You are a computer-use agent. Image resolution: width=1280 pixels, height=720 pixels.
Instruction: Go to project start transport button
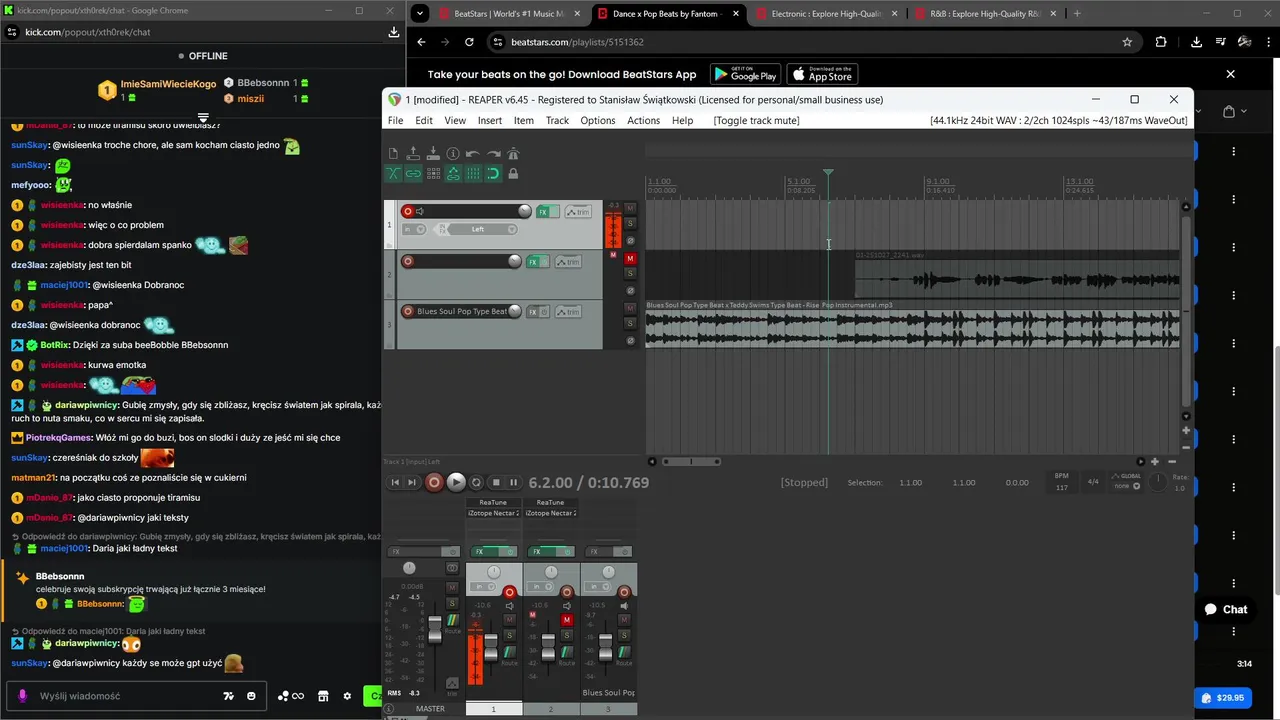tap(395, 482)
